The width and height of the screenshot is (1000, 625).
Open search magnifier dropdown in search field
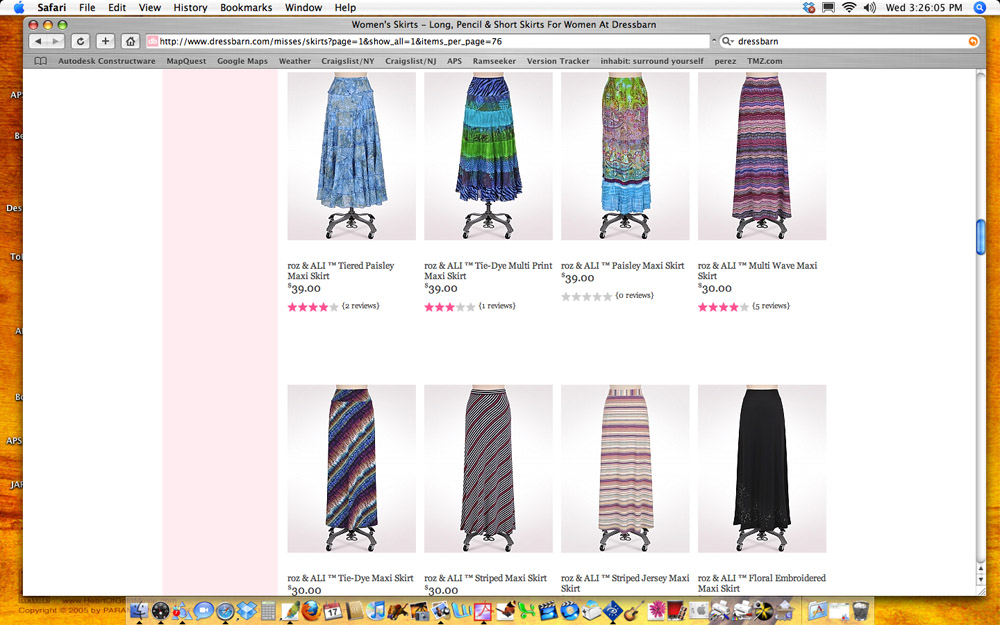click(x=727, y=41)
